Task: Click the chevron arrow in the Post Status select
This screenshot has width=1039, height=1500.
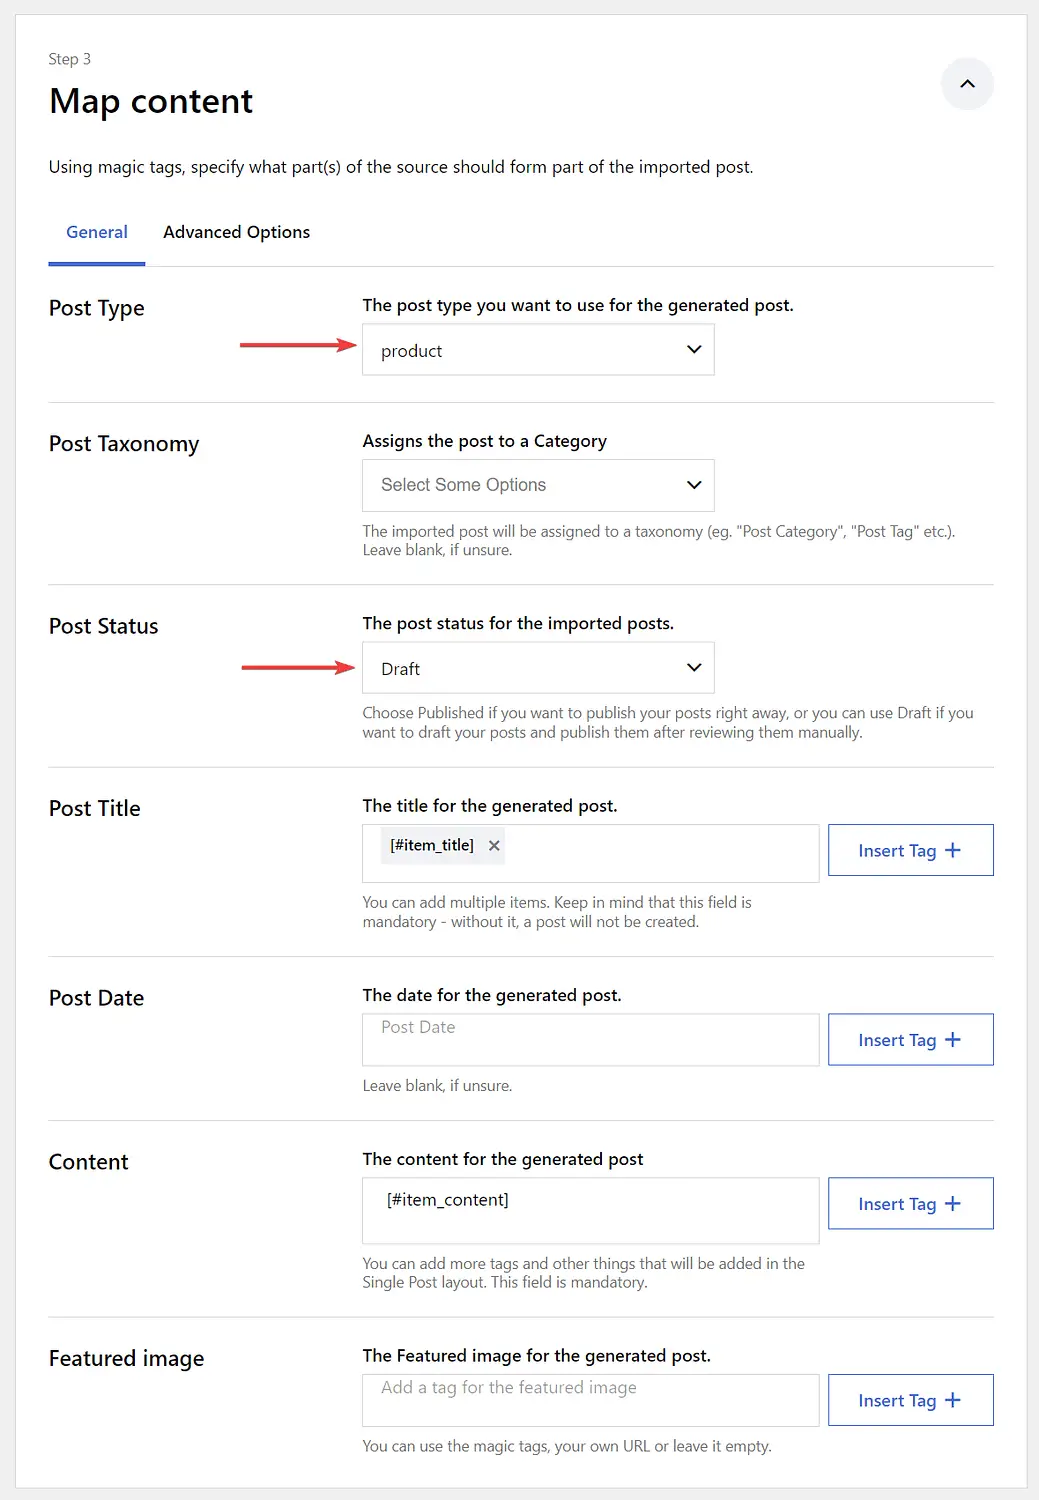Action: tap(694, 668)
